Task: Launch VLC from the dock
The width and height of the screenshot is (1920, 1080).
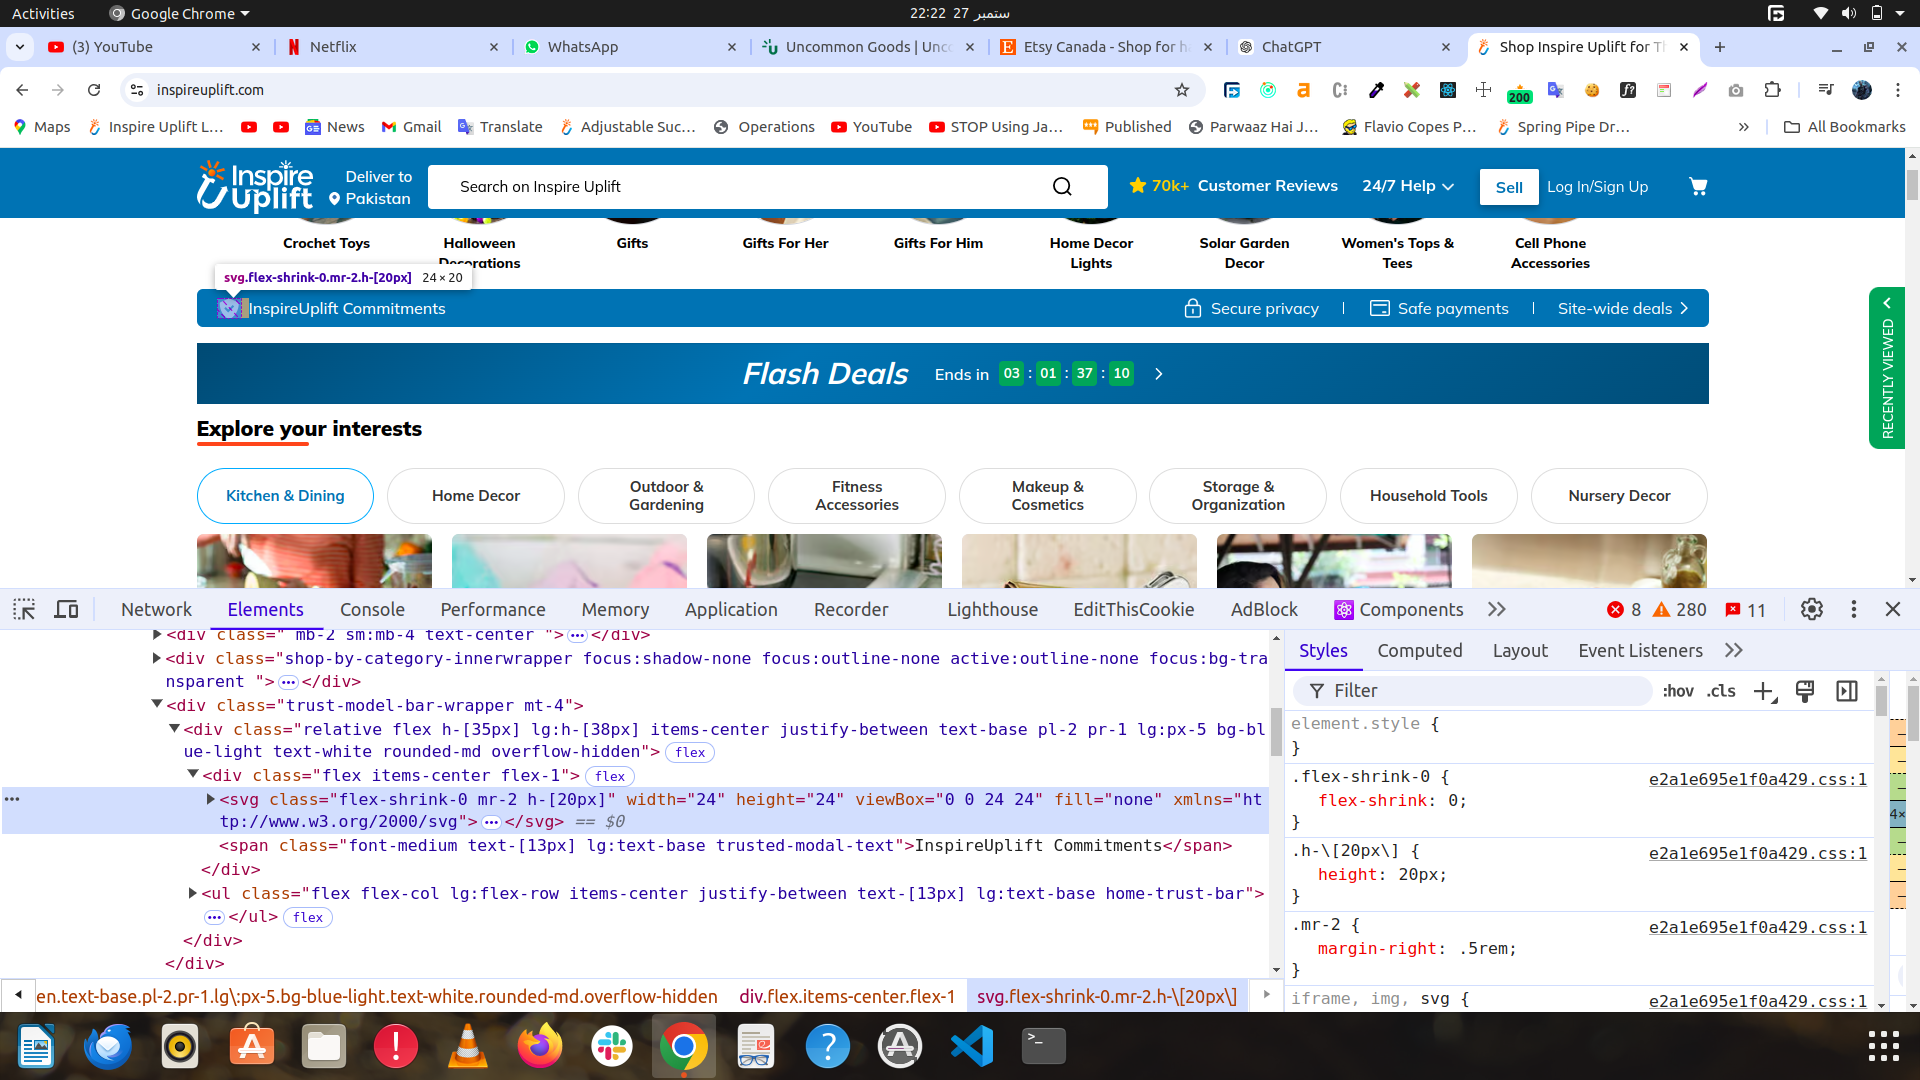Action: pyautogui.click(x=467, y=1047)
